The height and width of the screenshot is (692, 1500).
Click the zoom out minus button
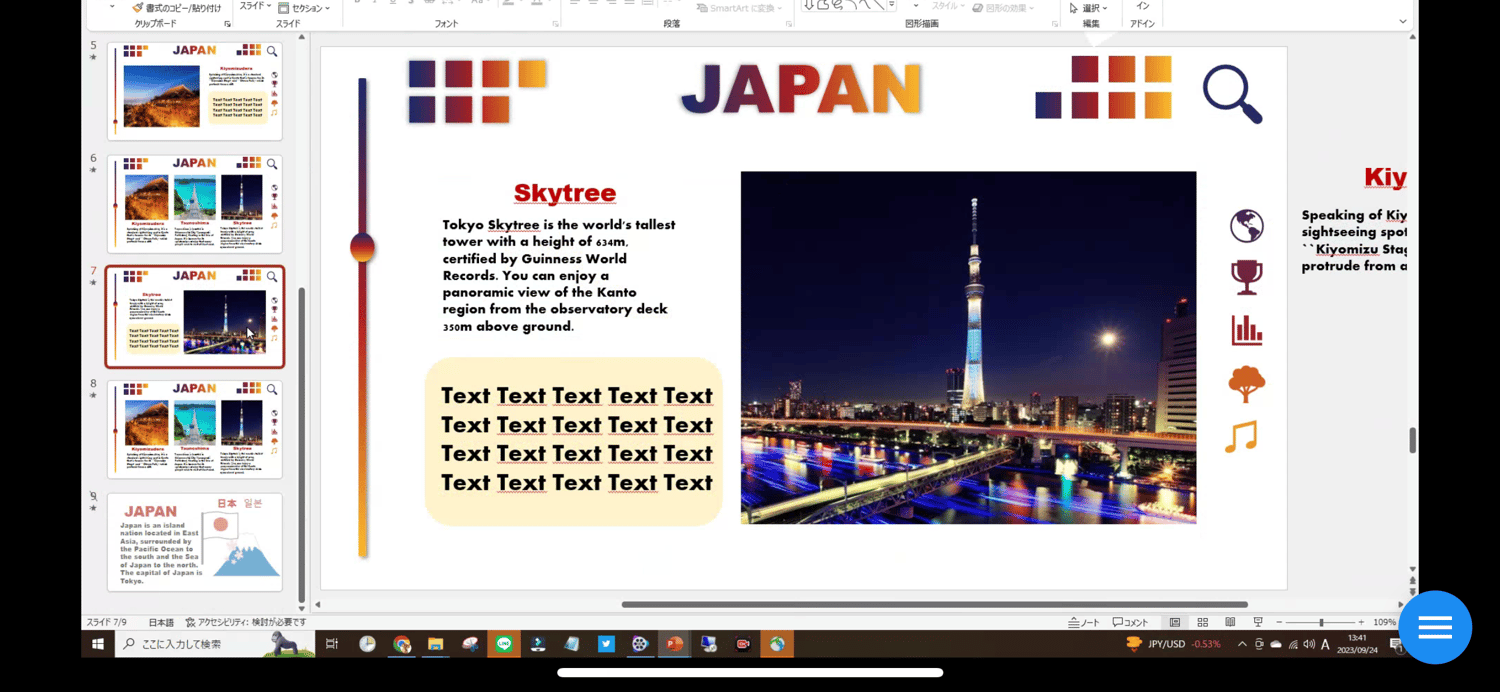point(1279,622)
